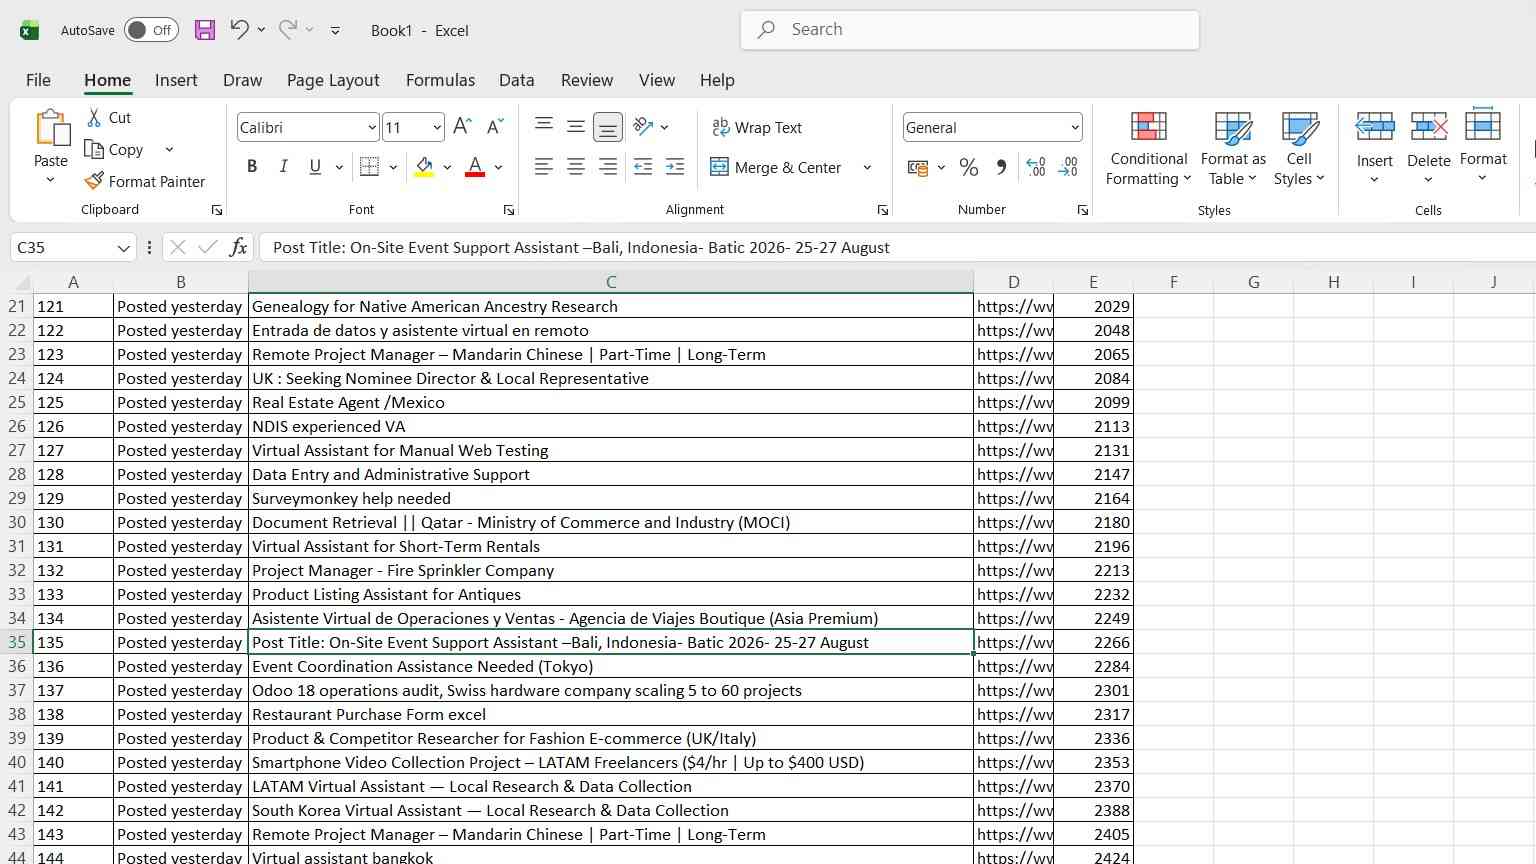Apply Center horizontal alignment
1536x864 pixels.
pos(576,167)
